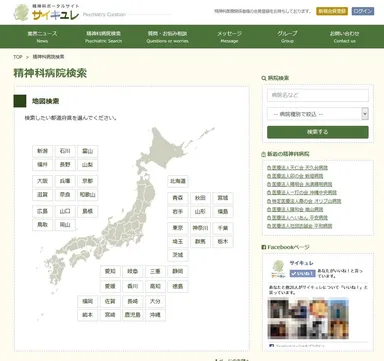Select 鳥取 prefecture button
Screen dimensions: 384x361
coord(42,225)
